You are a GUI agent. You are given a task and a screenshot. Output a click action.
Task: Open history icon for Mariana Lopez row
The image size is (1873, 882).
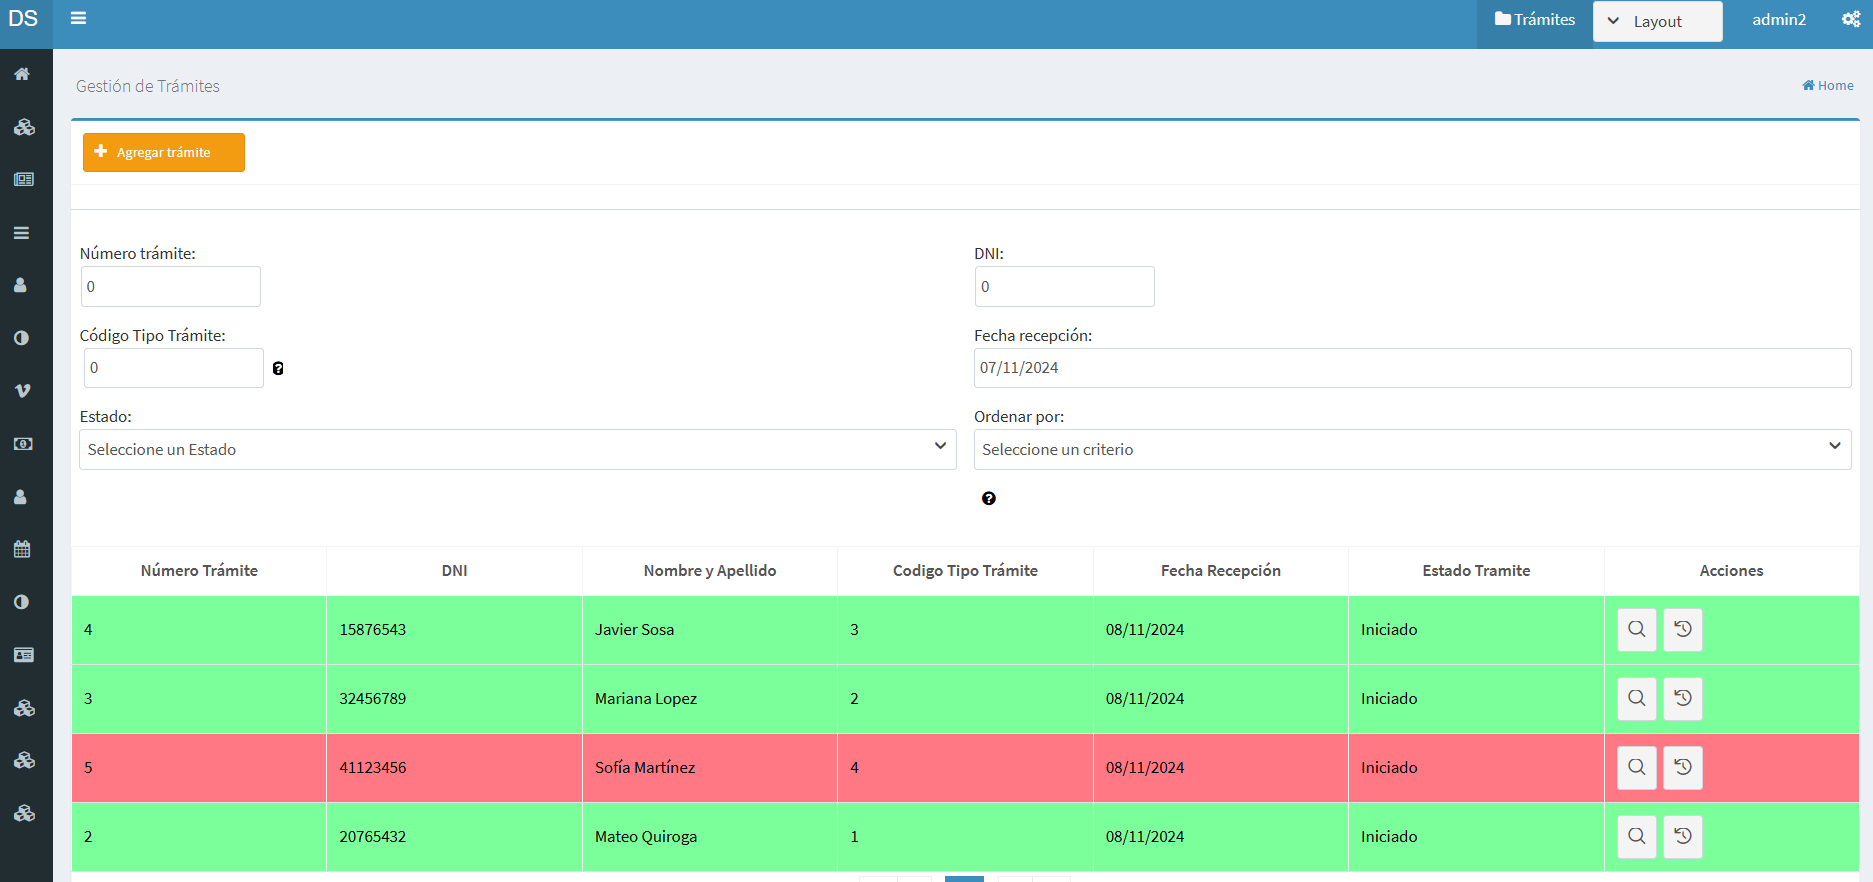click(x=1682, y=699)
